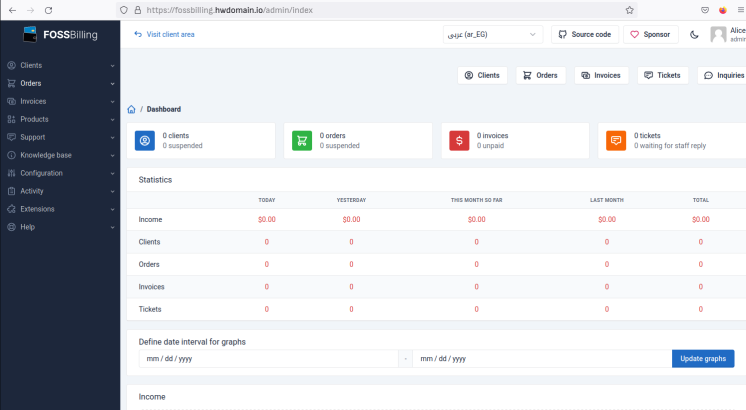Select Knowledge base in the sidebar
This screenshot has height=410, width=746.
coord(60,155)
